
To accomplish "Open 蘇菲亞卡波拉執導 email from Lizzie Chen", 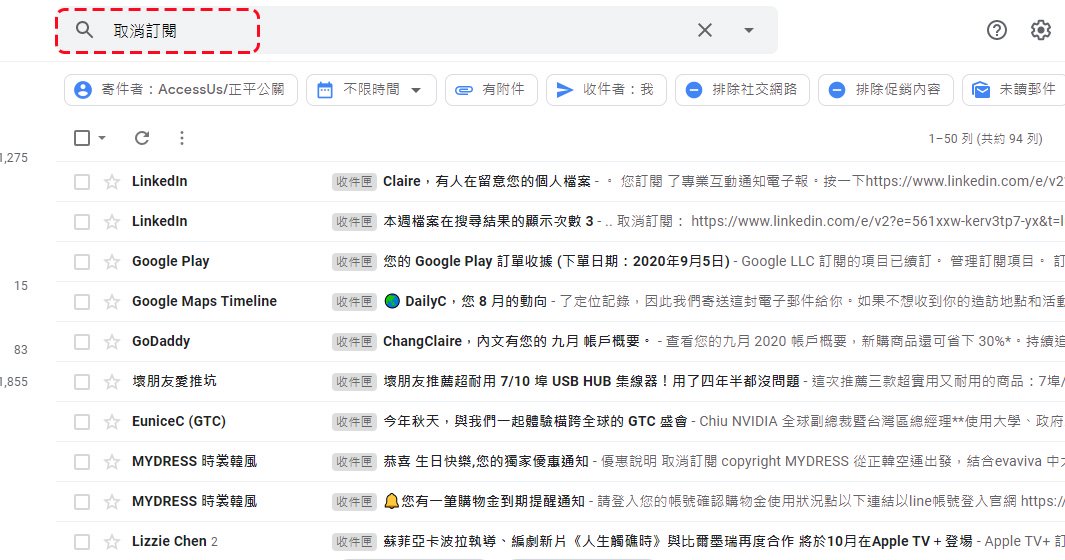I will [678, 542].
